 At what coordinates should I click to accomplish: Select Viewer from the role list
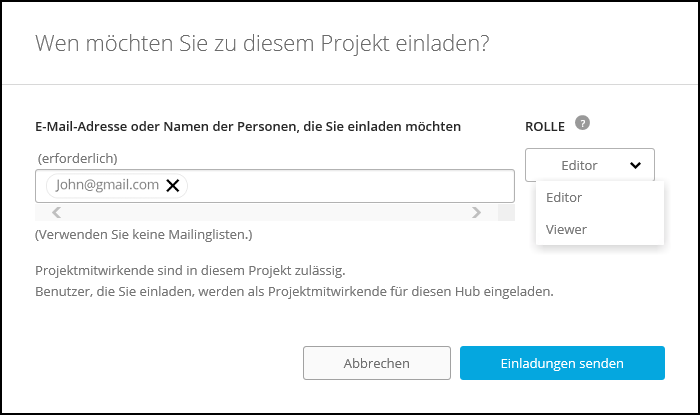coord(566,229)
